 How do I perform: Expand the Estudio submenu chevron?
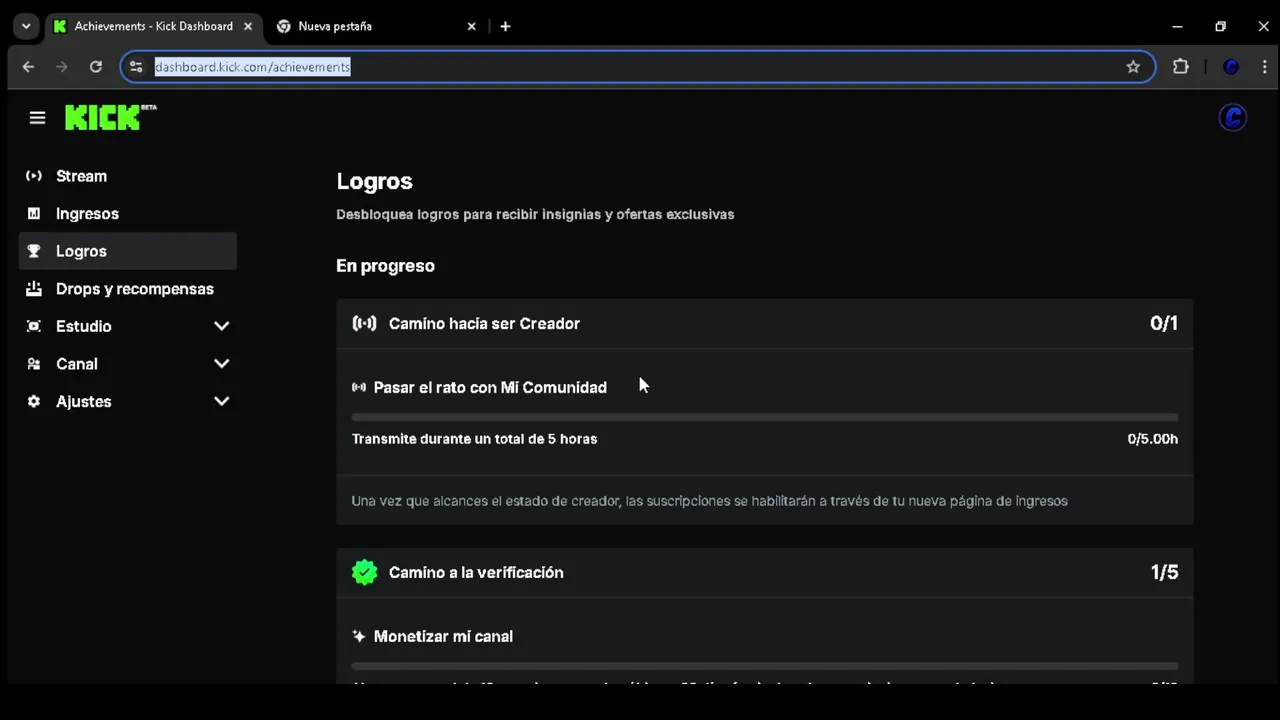tap(222, 326)
